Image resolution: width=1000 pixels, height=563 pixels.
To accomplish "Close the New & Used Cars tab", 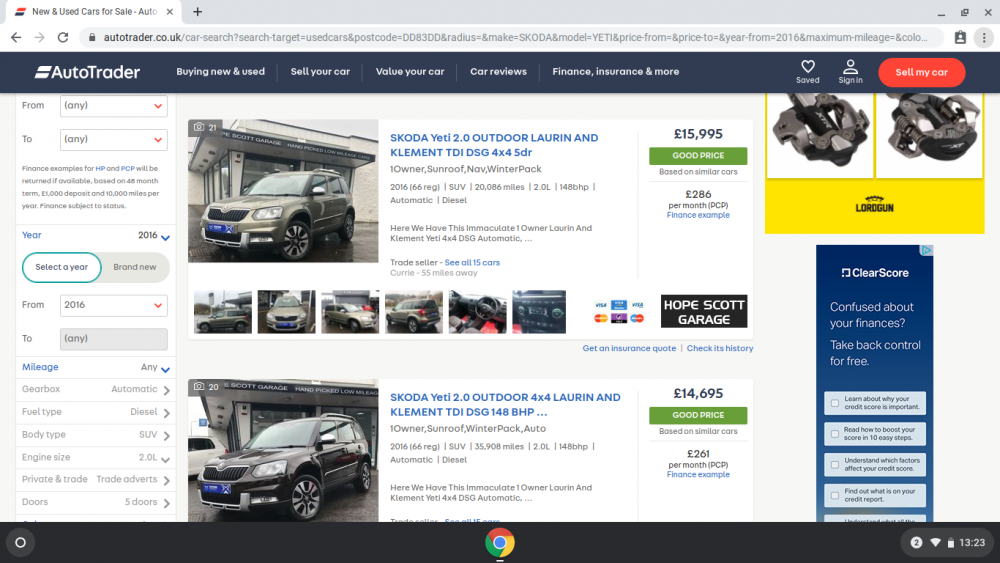I will pyautogui.click(x=170, y=11).
